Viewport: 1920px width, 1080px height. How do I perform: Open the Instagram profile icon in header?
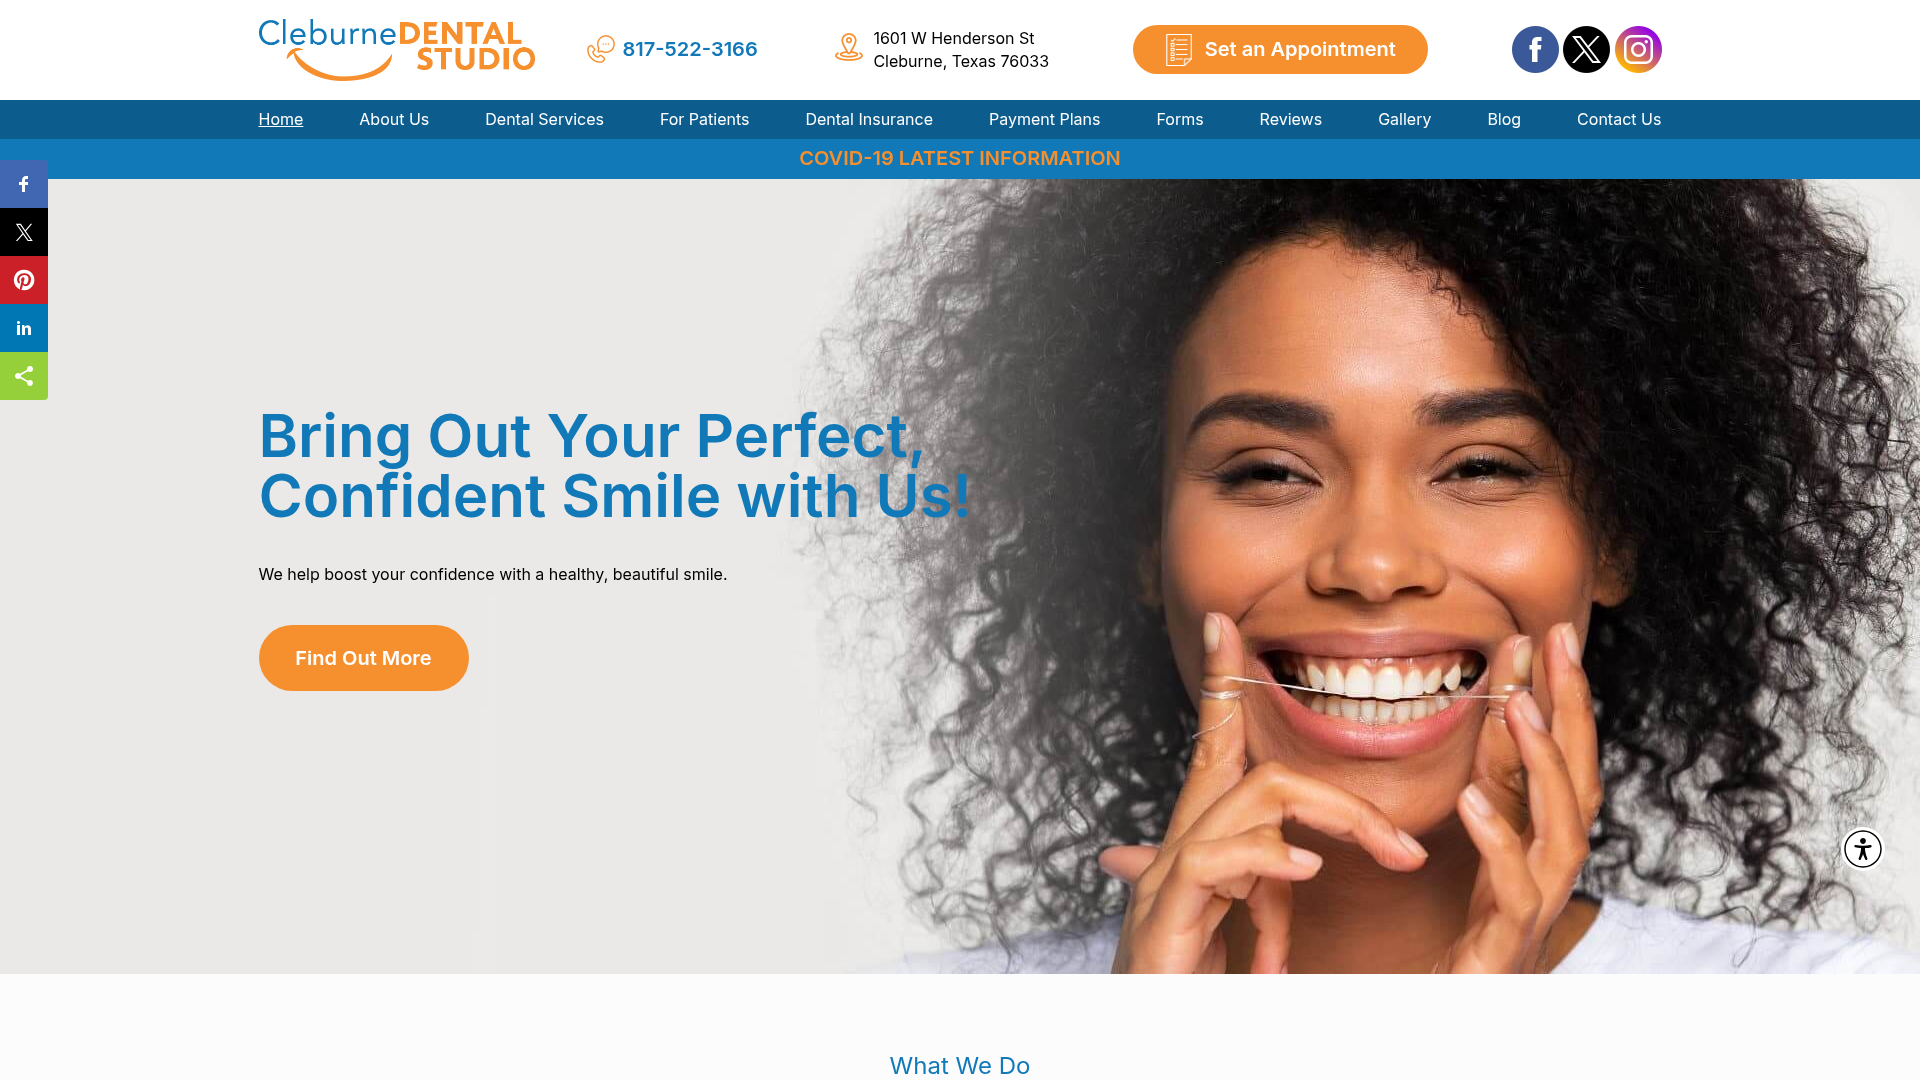click(1638, 49)
